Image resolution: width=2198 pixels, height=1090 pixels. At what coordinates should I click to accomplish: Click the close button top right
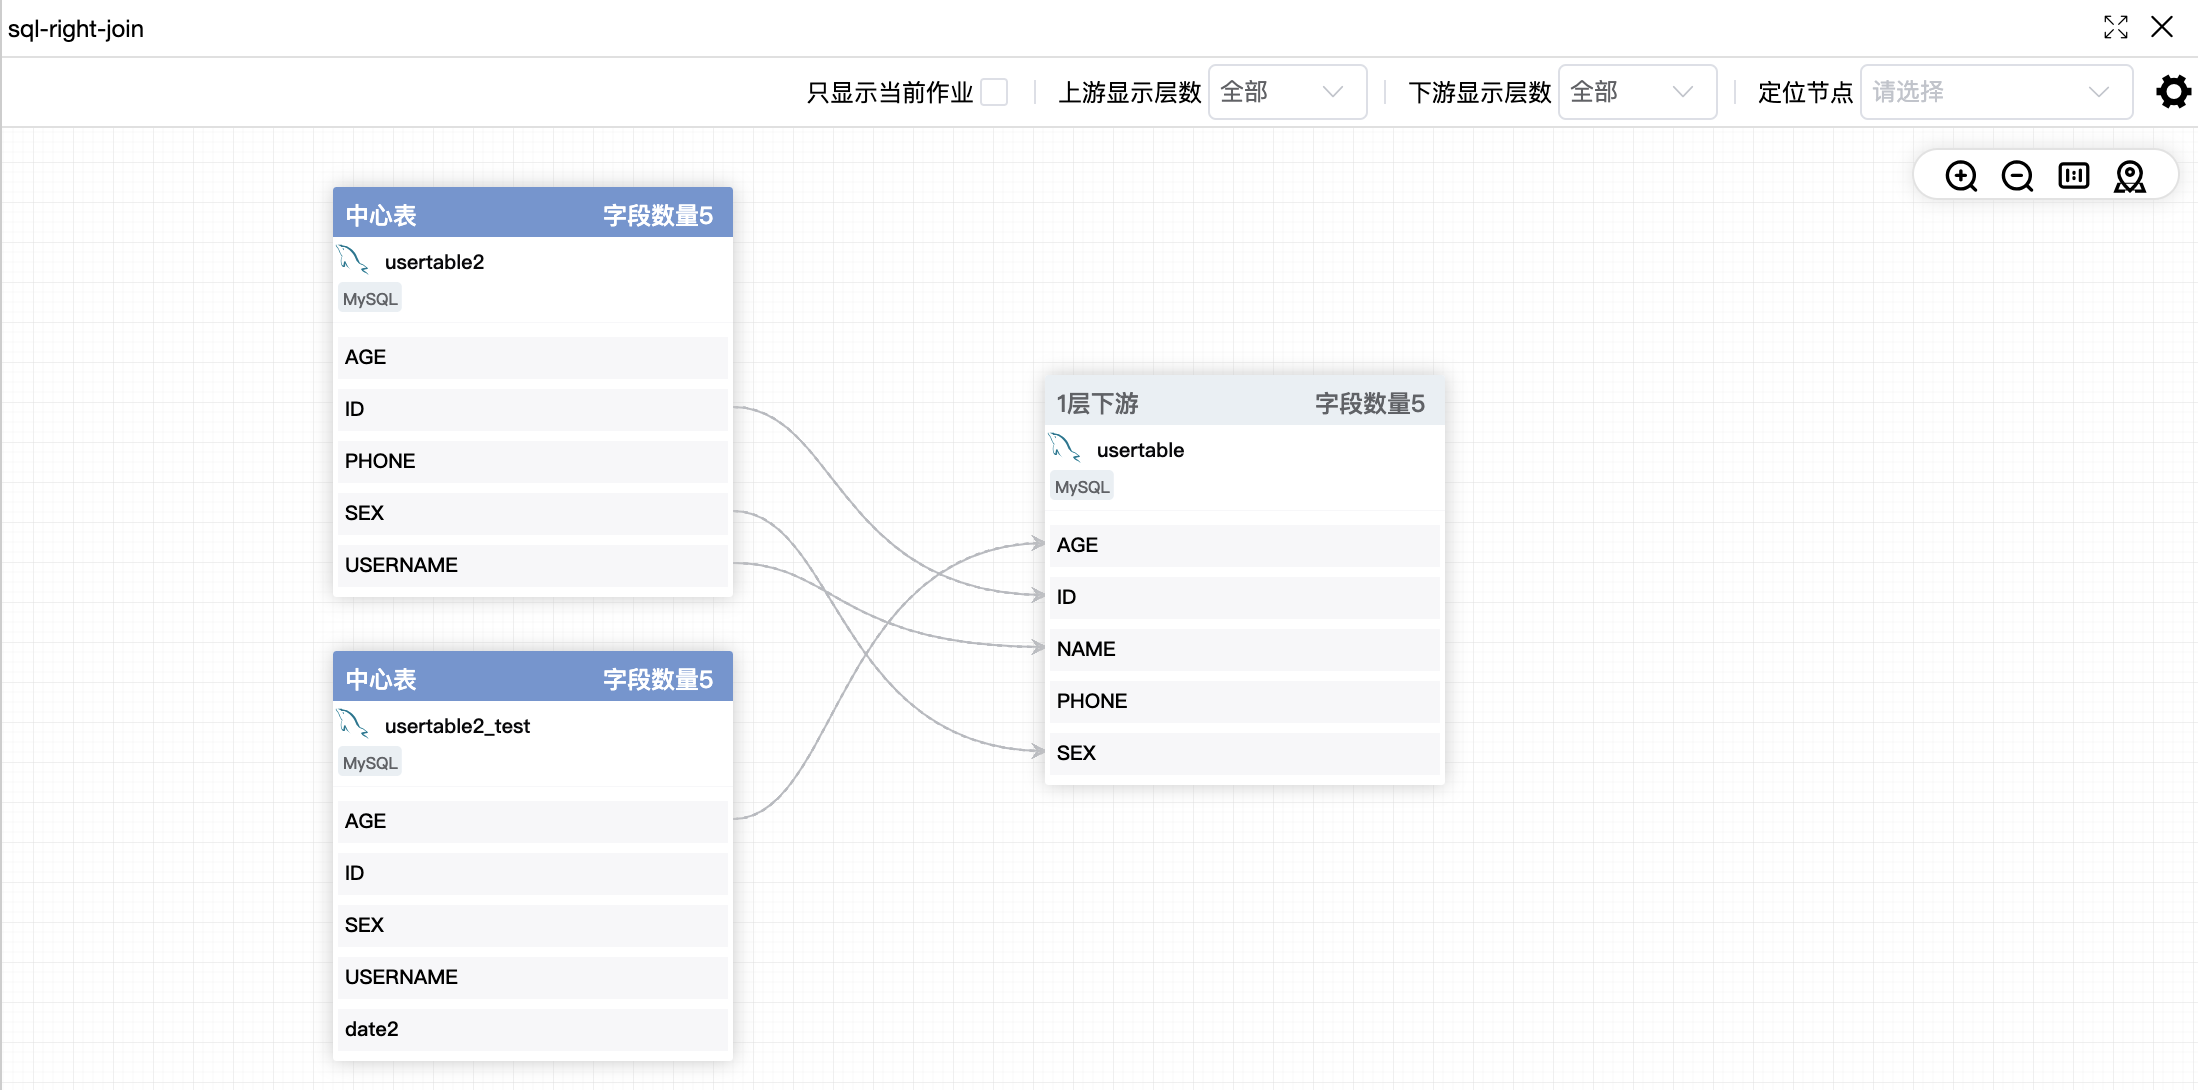pos(2162,27)
